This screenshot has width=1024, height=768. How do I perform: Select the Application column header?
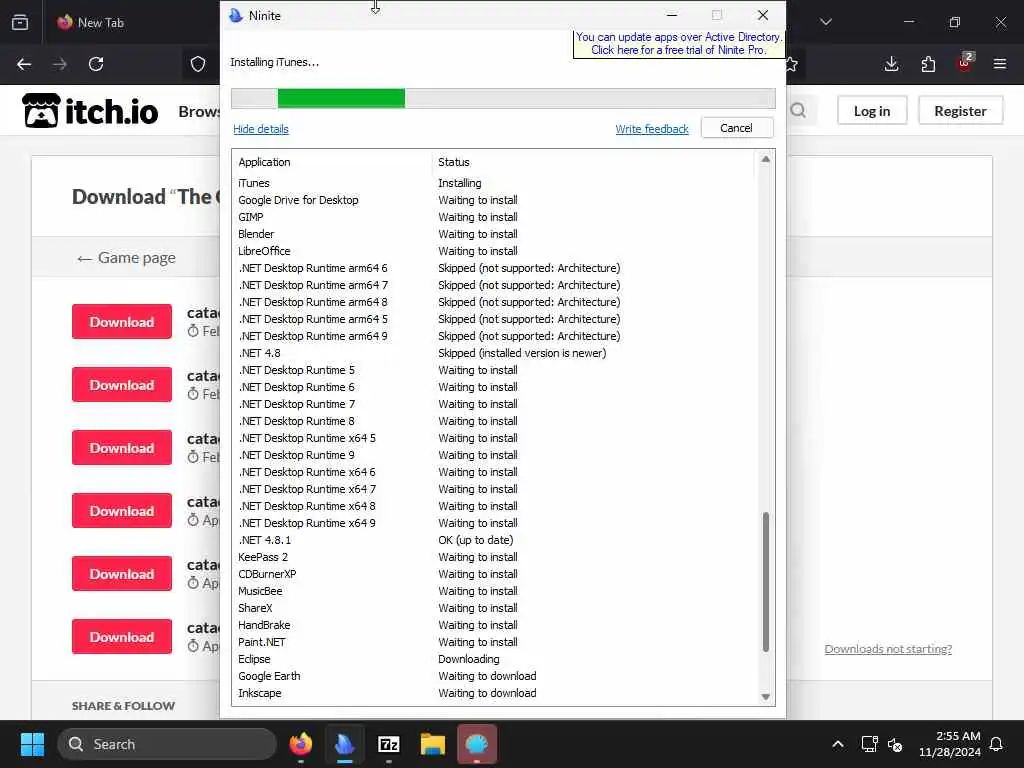coord(264,162)
